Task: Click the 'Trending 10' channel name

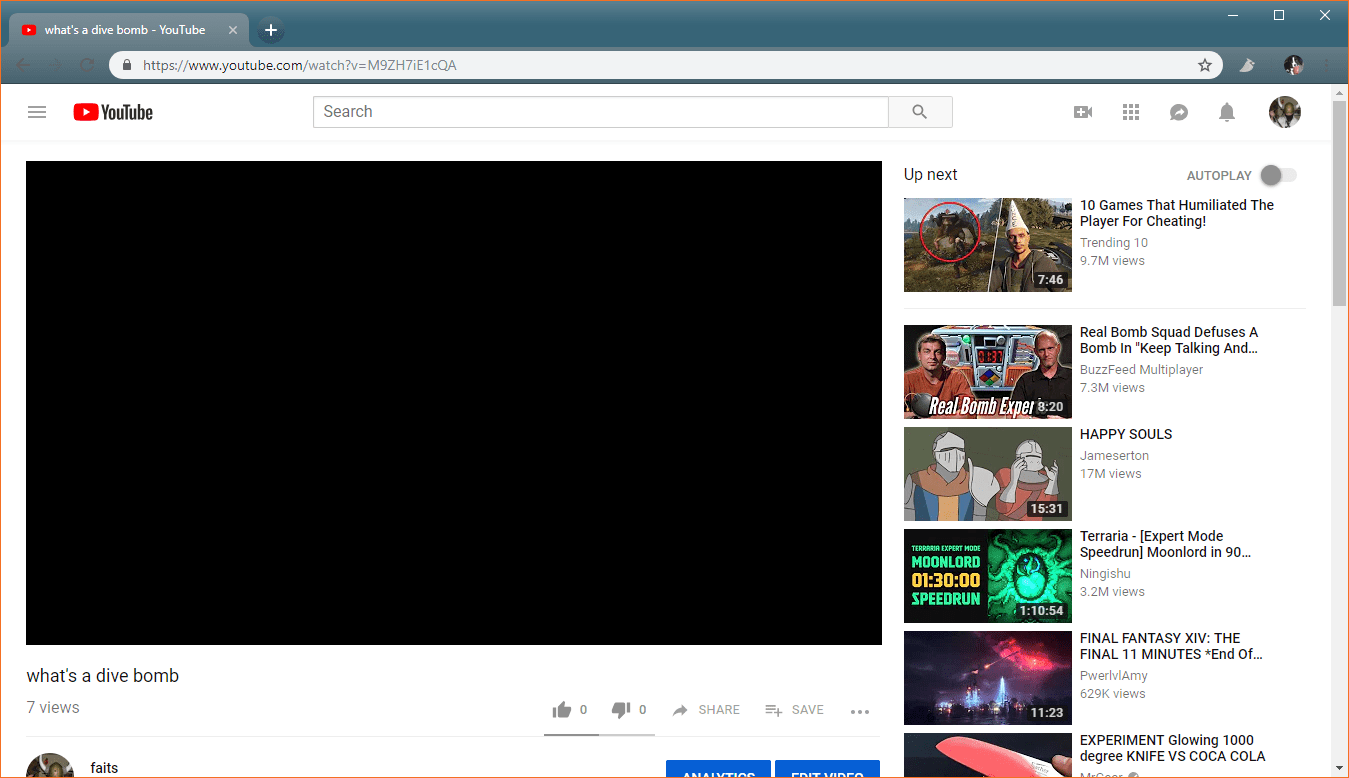Action: (x=1114, y=243)
